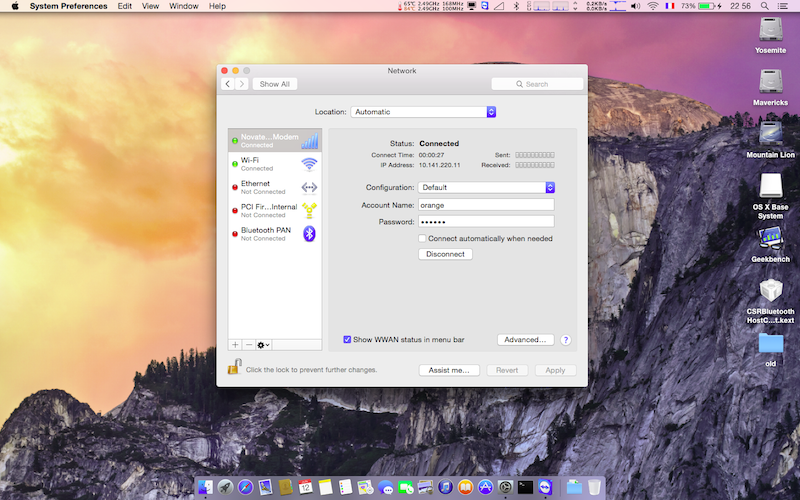Open the gear action menu

(x=264, y=344)
